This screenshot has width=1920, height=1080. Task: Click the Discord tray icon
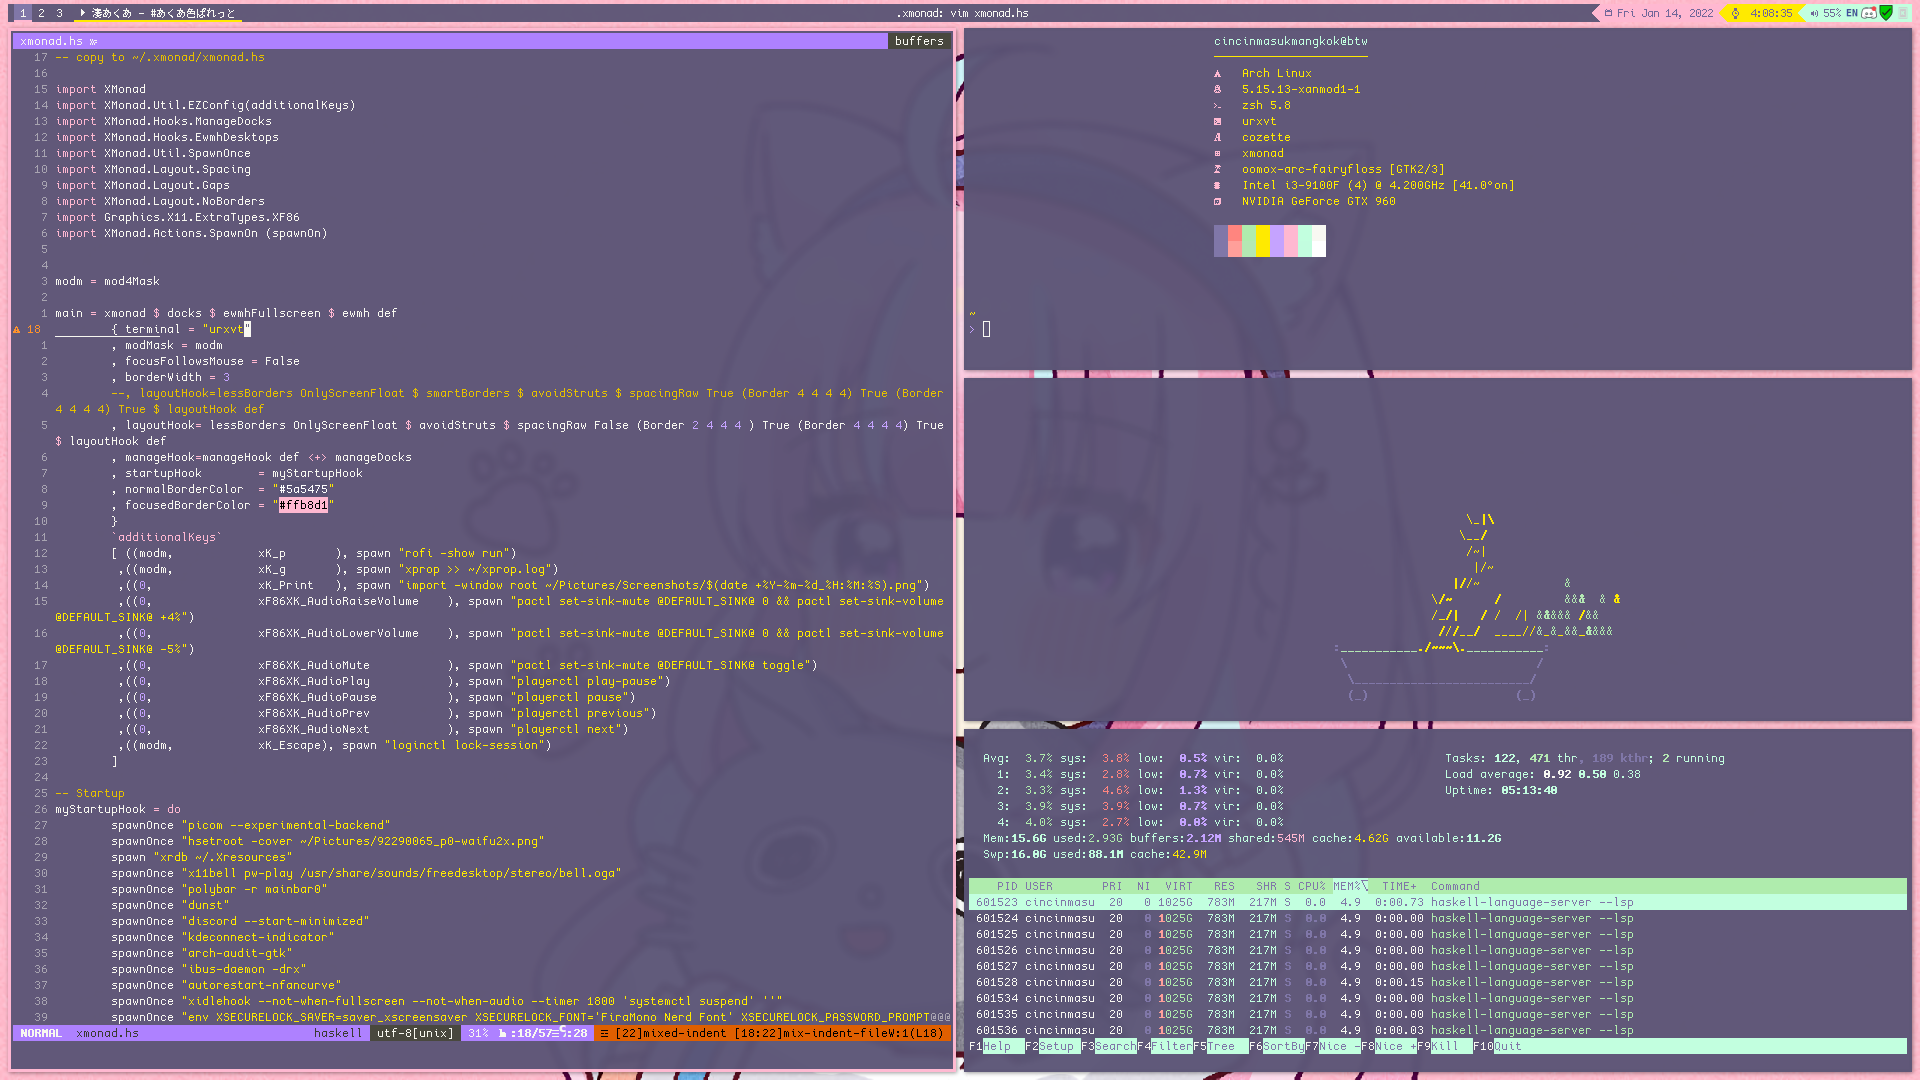point(1868,13)
